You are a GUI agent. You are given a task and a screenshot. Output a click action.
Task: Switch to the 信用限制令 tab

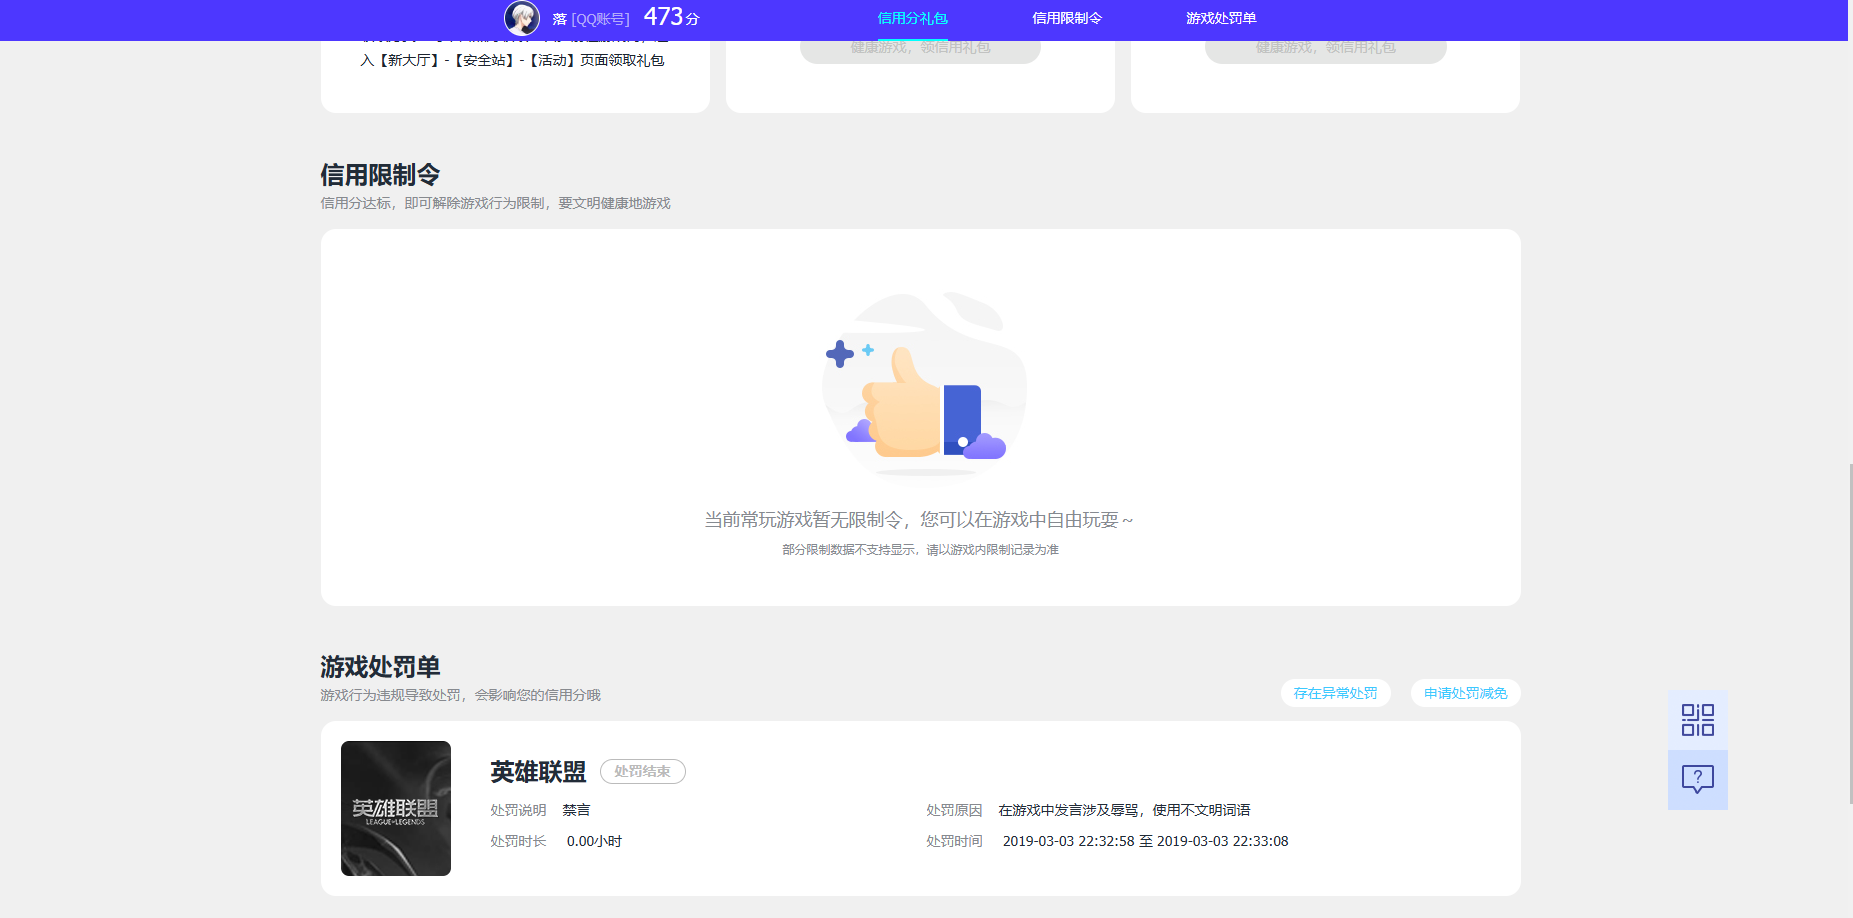coord(1068,17)
